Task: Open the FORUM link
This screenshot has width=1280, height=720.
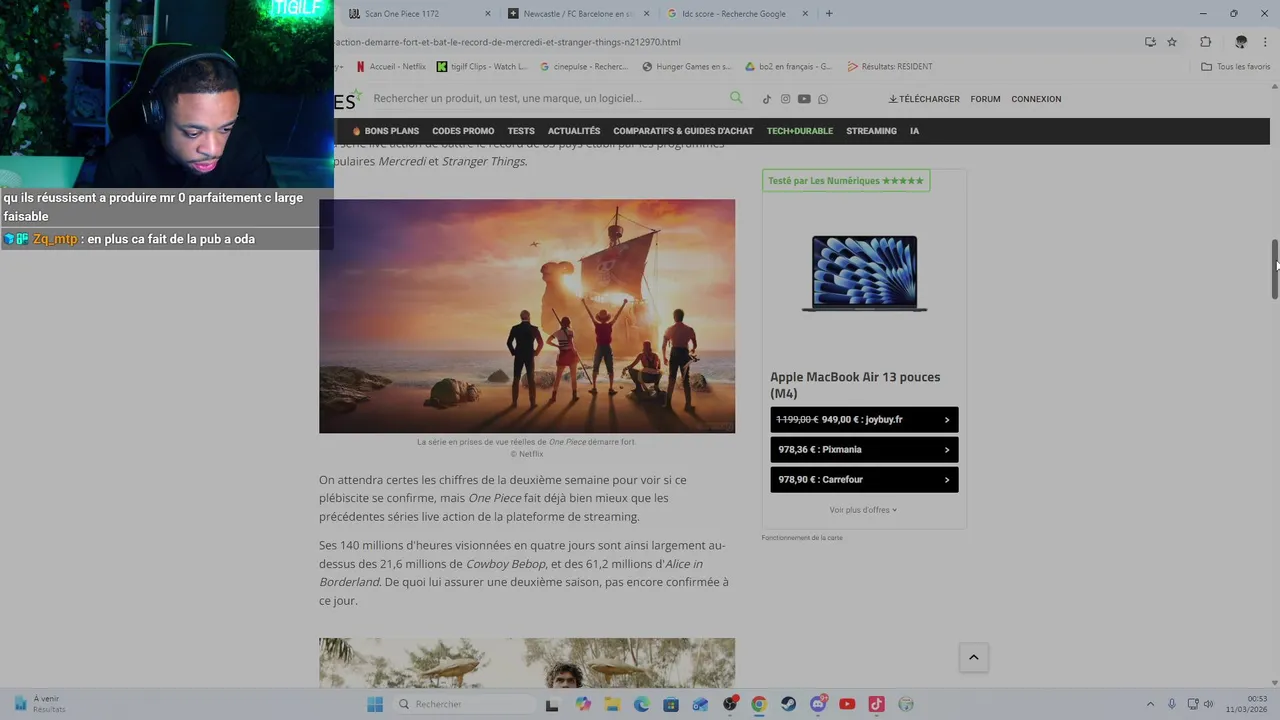Action: [x=985, y=99]
